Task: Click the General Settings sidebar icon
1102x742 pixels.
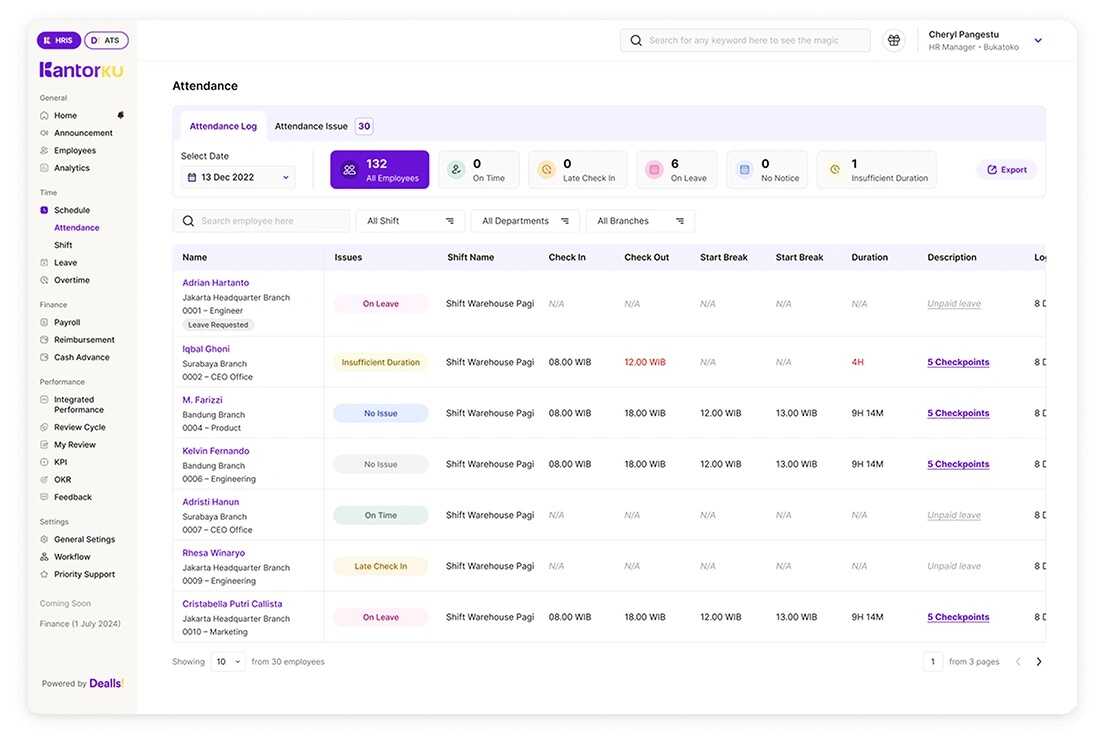Action: 44,540
